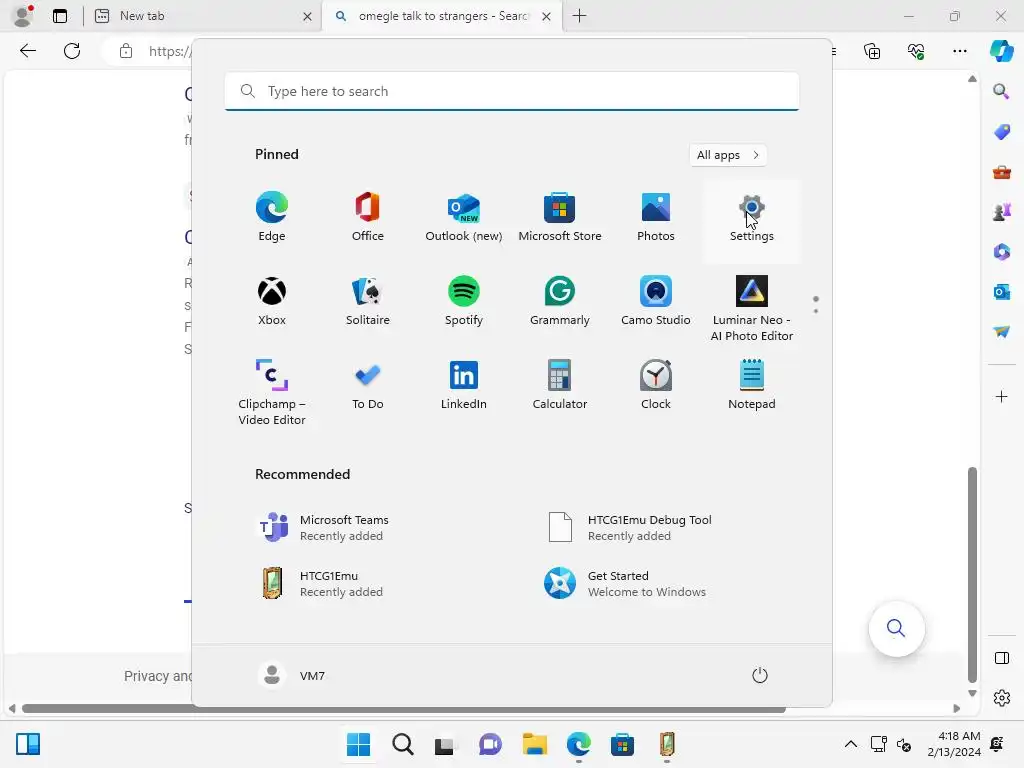Image resolution: width=1024 pixels, height=768 pixels.
Task: Open Edge from pinned apps
Action: [272, 218]
